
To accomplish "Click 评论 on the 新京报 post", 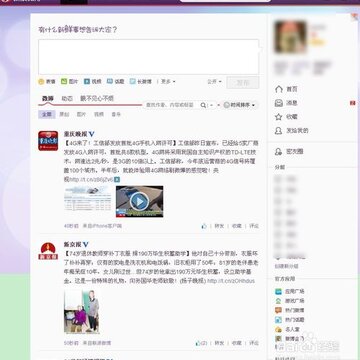I will [x=254, y=343].
